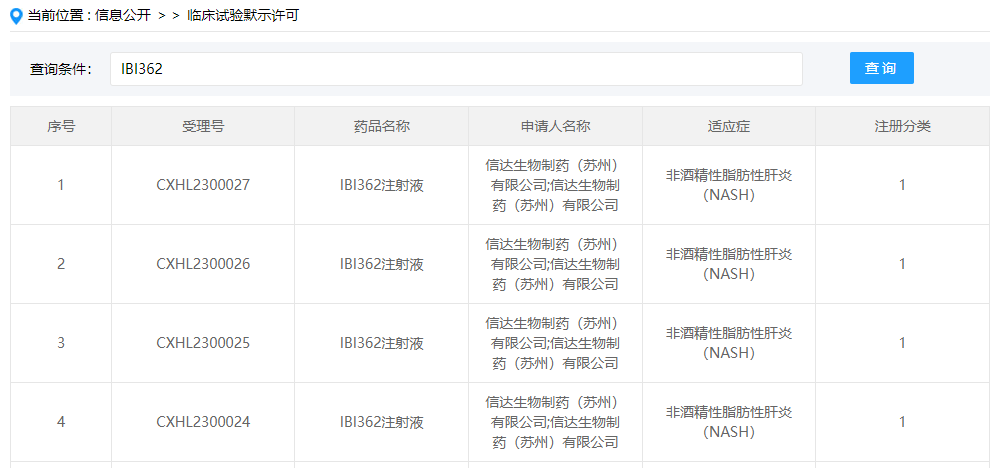This screenshot has height=468, width=1003.
Task: Click NASH indication in CXHL2300025 row
Action: pyautogui.click(x=729, y=343)
